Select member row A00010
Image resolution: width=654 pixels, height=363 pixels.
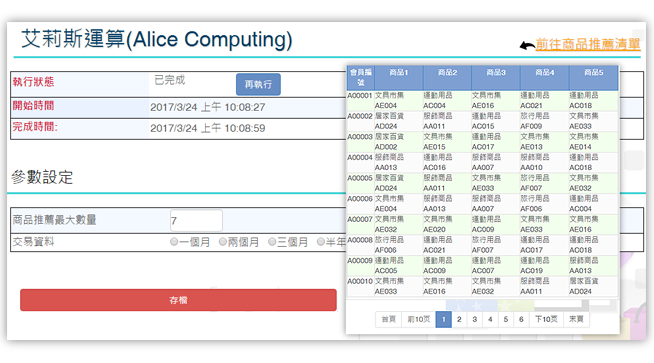[x=482, y=286]
